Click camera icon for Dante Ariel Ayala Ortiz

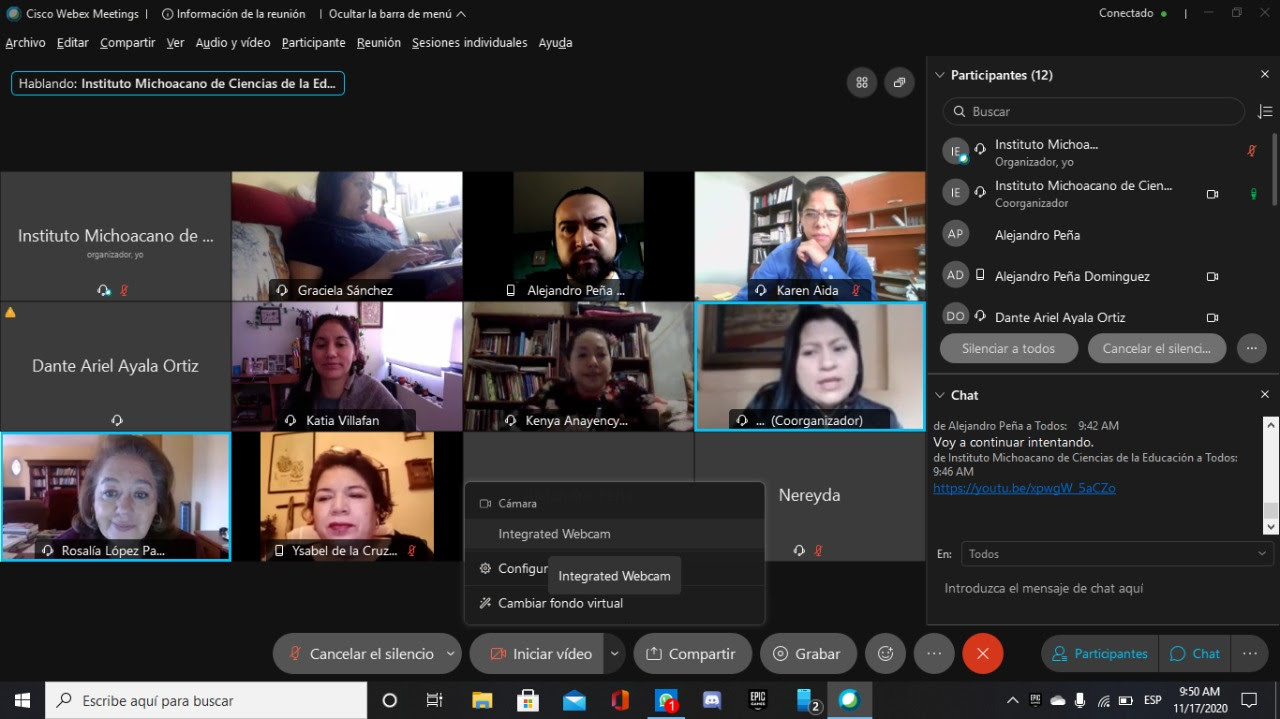[1212, 317]
